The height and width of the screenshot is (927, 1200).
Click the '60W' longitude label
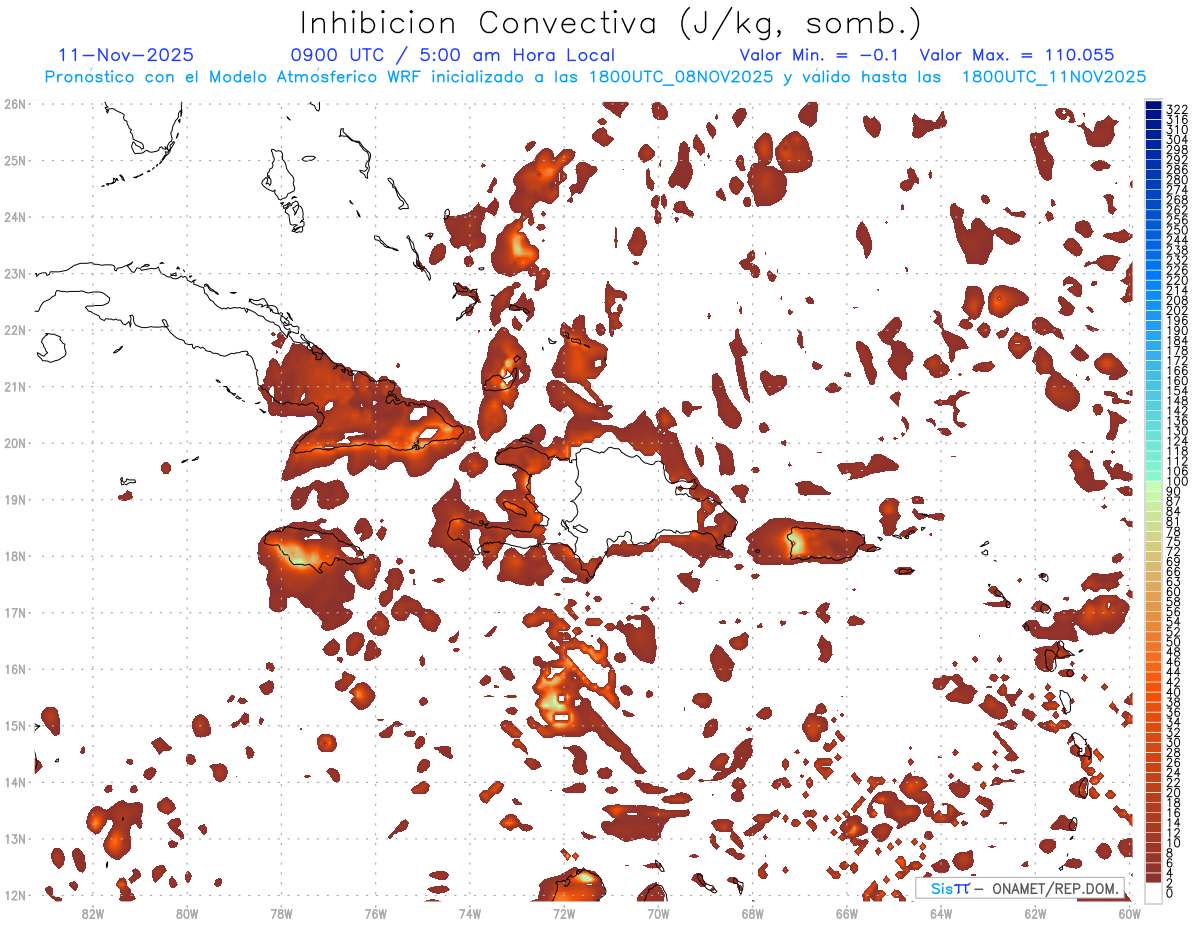click(x=1130, y=913)
